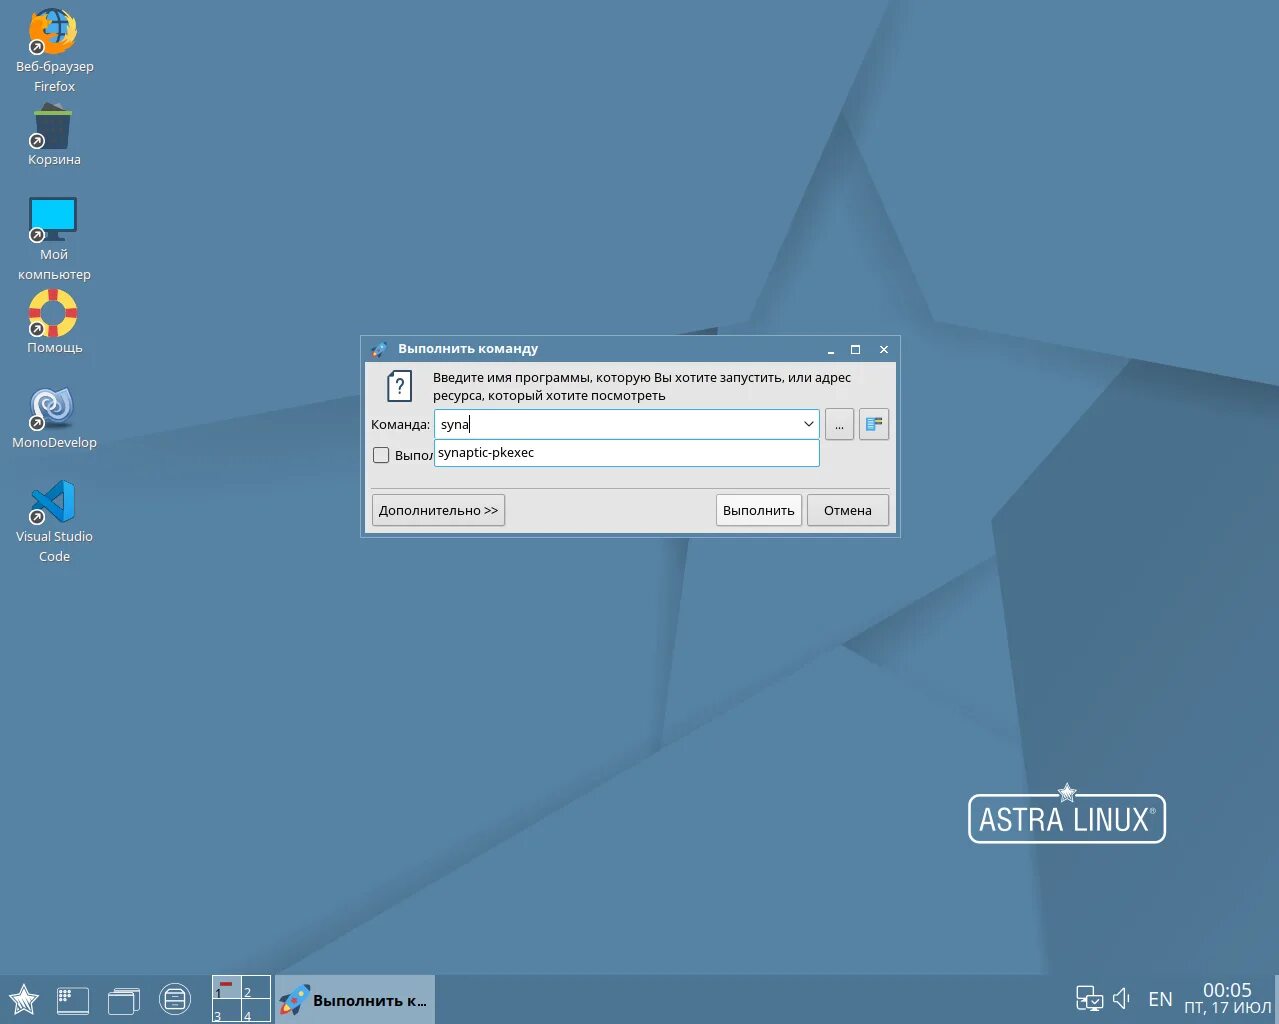Click the rocket icon in dialog title bar
Image resolution: width=1279 pixels, height=1024 pixels.
(x=379, y=349)
